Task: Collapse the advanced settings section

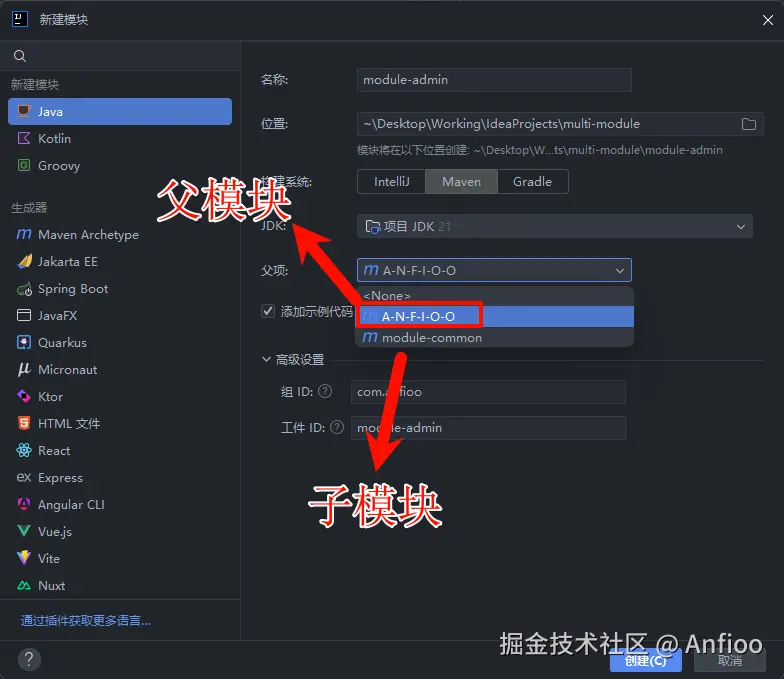Action: (x=266, y=359)
